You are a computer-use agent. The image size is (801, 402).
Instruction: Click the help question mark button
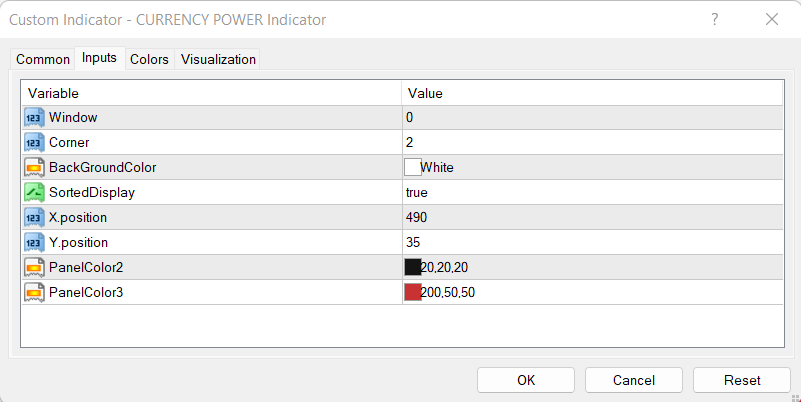[715, 19]
